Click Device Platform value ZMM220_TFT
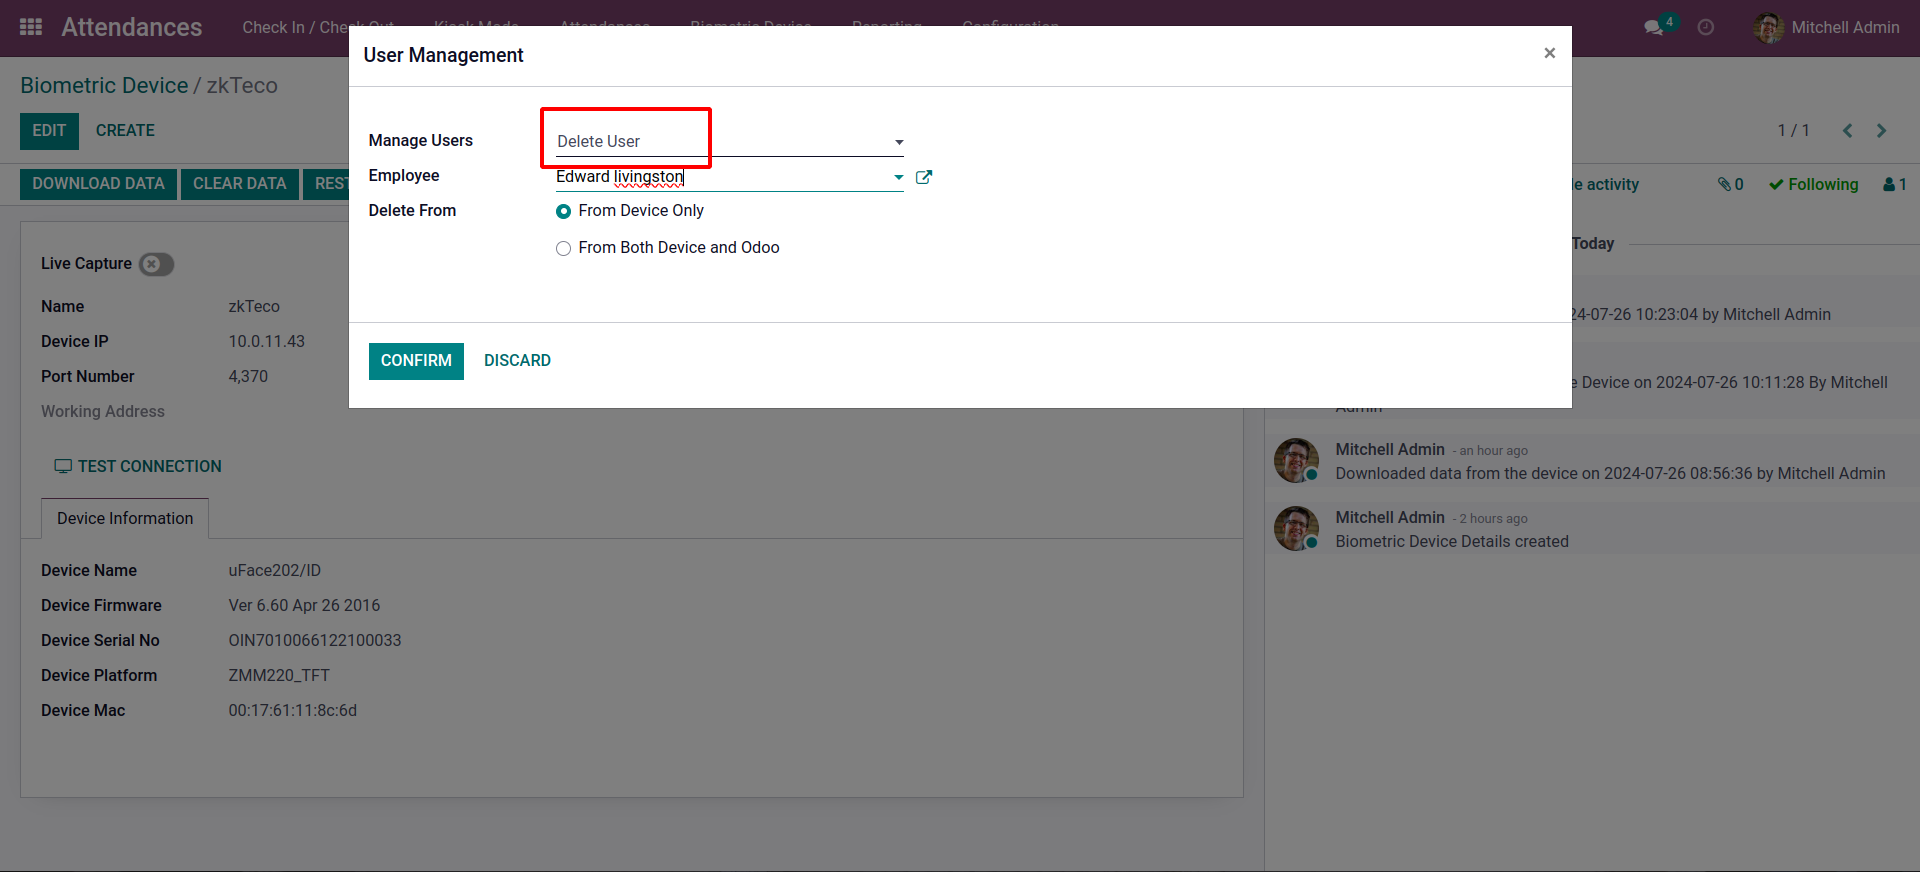The image size is (1920, 872). point(279,675)
